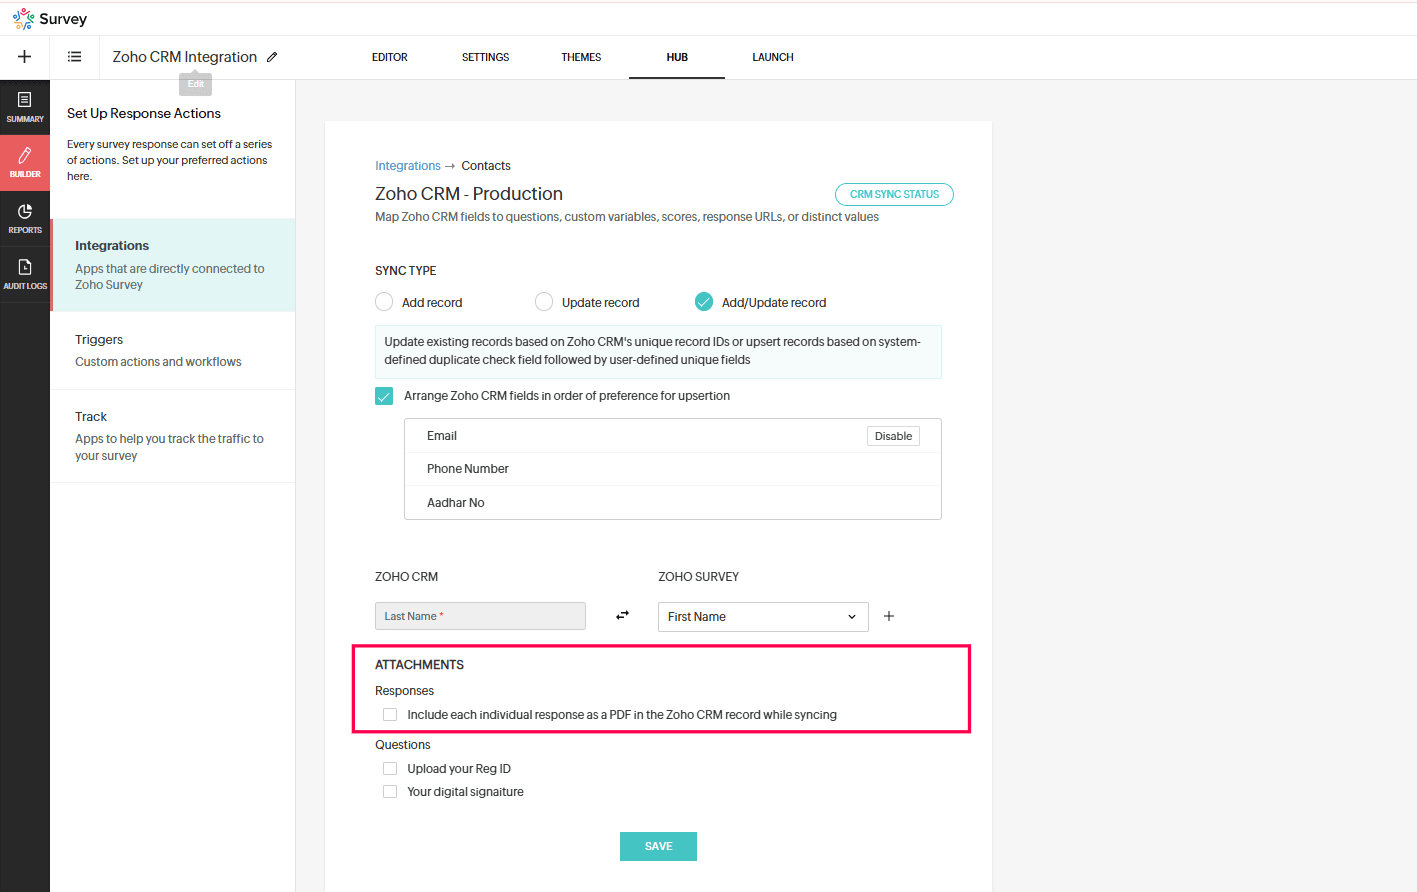
Task: Check the Upload your Reg ID checkbox
Action: [390, 769]
